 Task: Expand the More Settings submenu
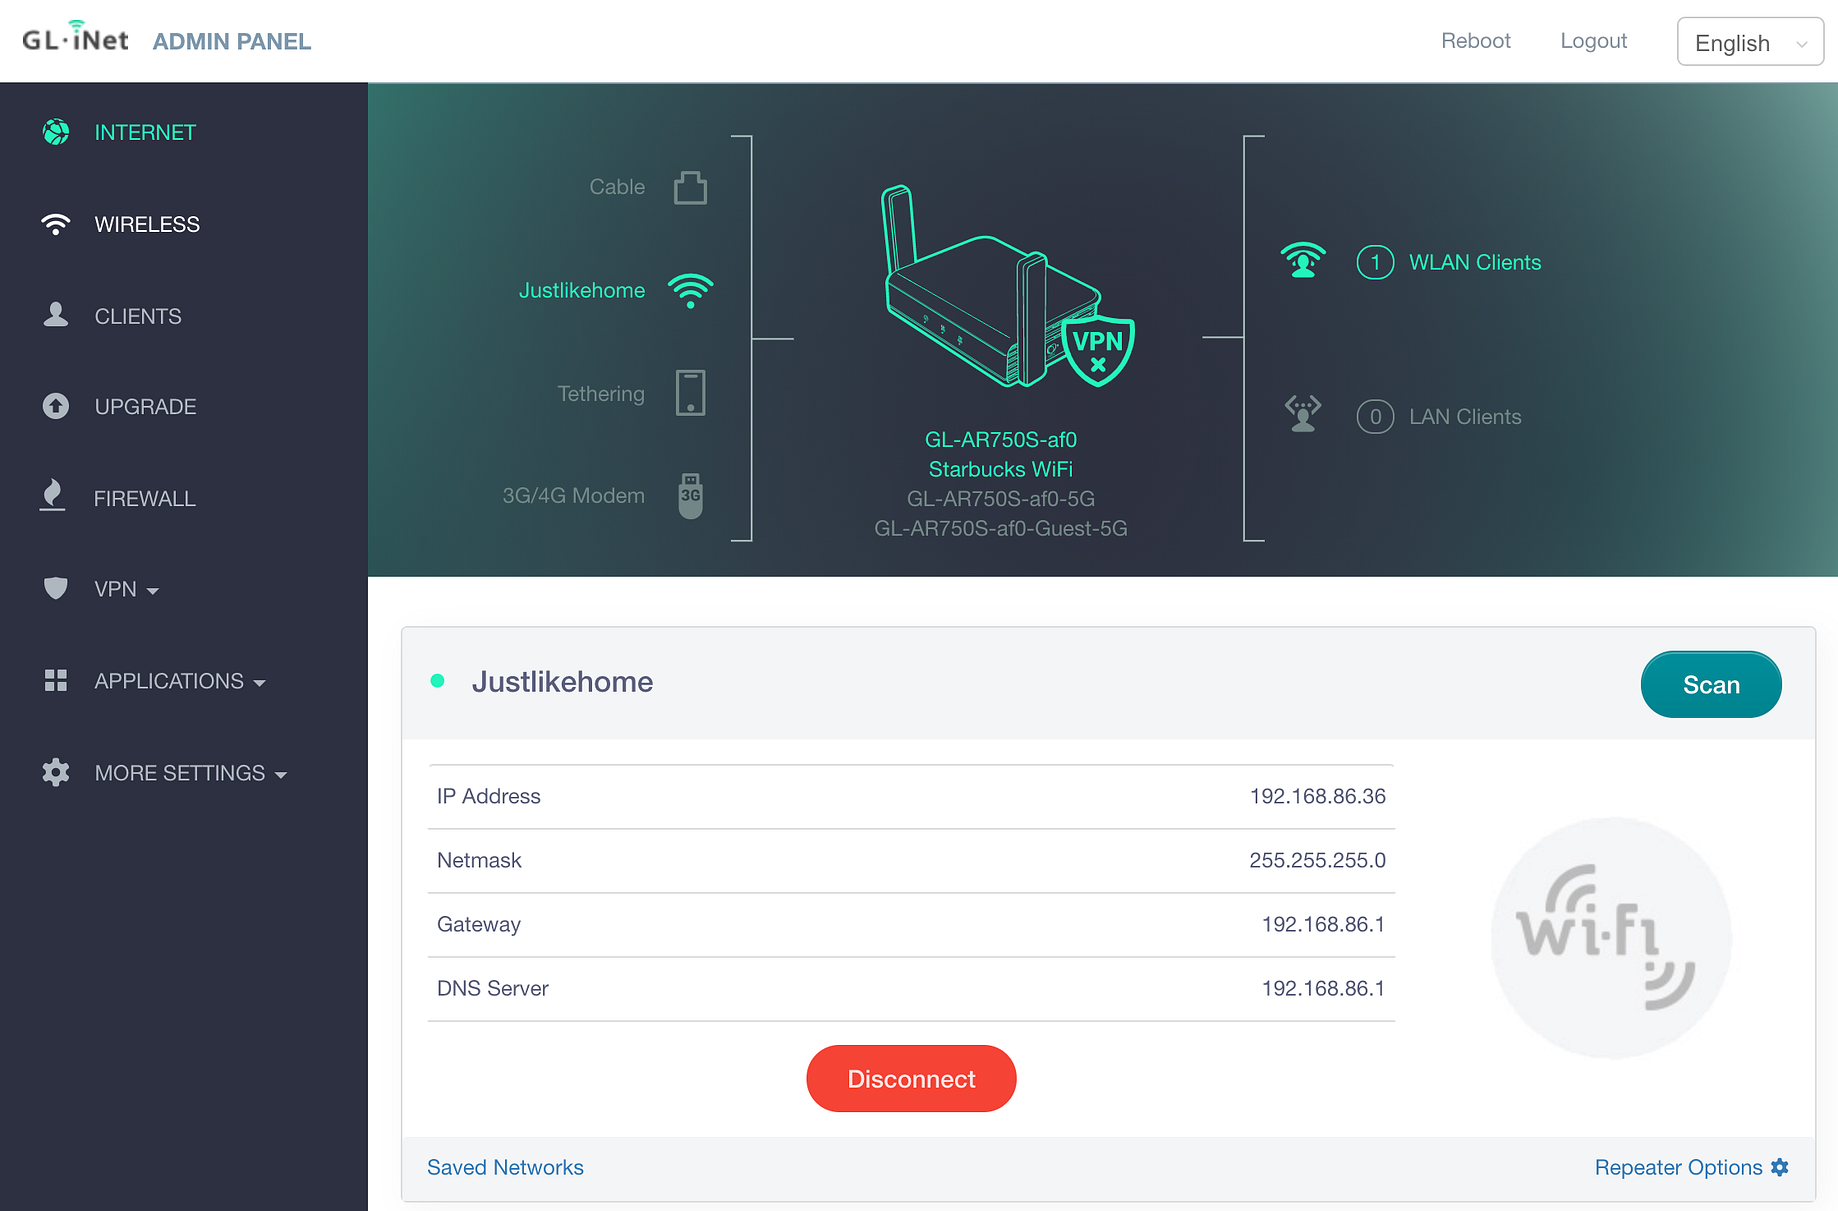pos(191,773)
